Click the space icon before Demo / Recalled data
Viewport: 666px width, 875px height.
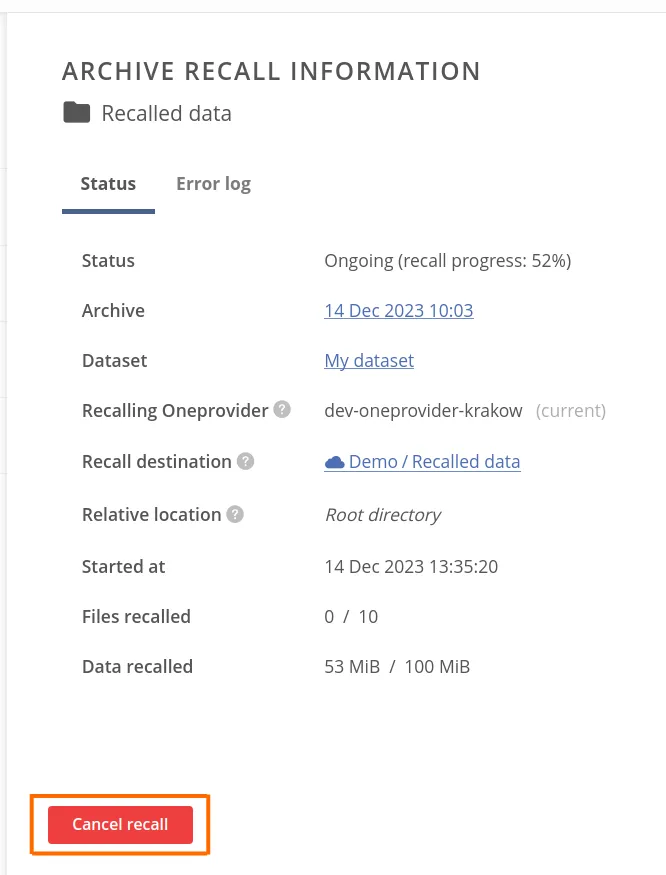[x=334, y=461]
